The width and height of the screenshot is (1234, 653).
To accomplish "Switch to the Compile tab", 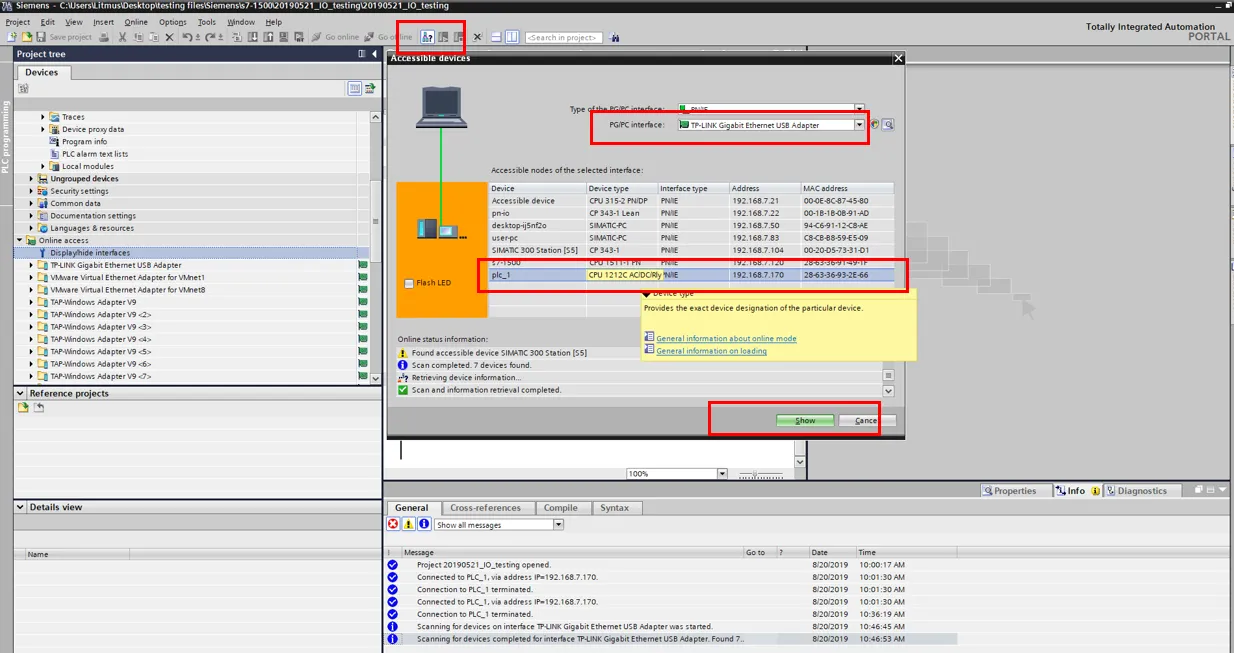I will pyautogui.click(x=561, y=508).
